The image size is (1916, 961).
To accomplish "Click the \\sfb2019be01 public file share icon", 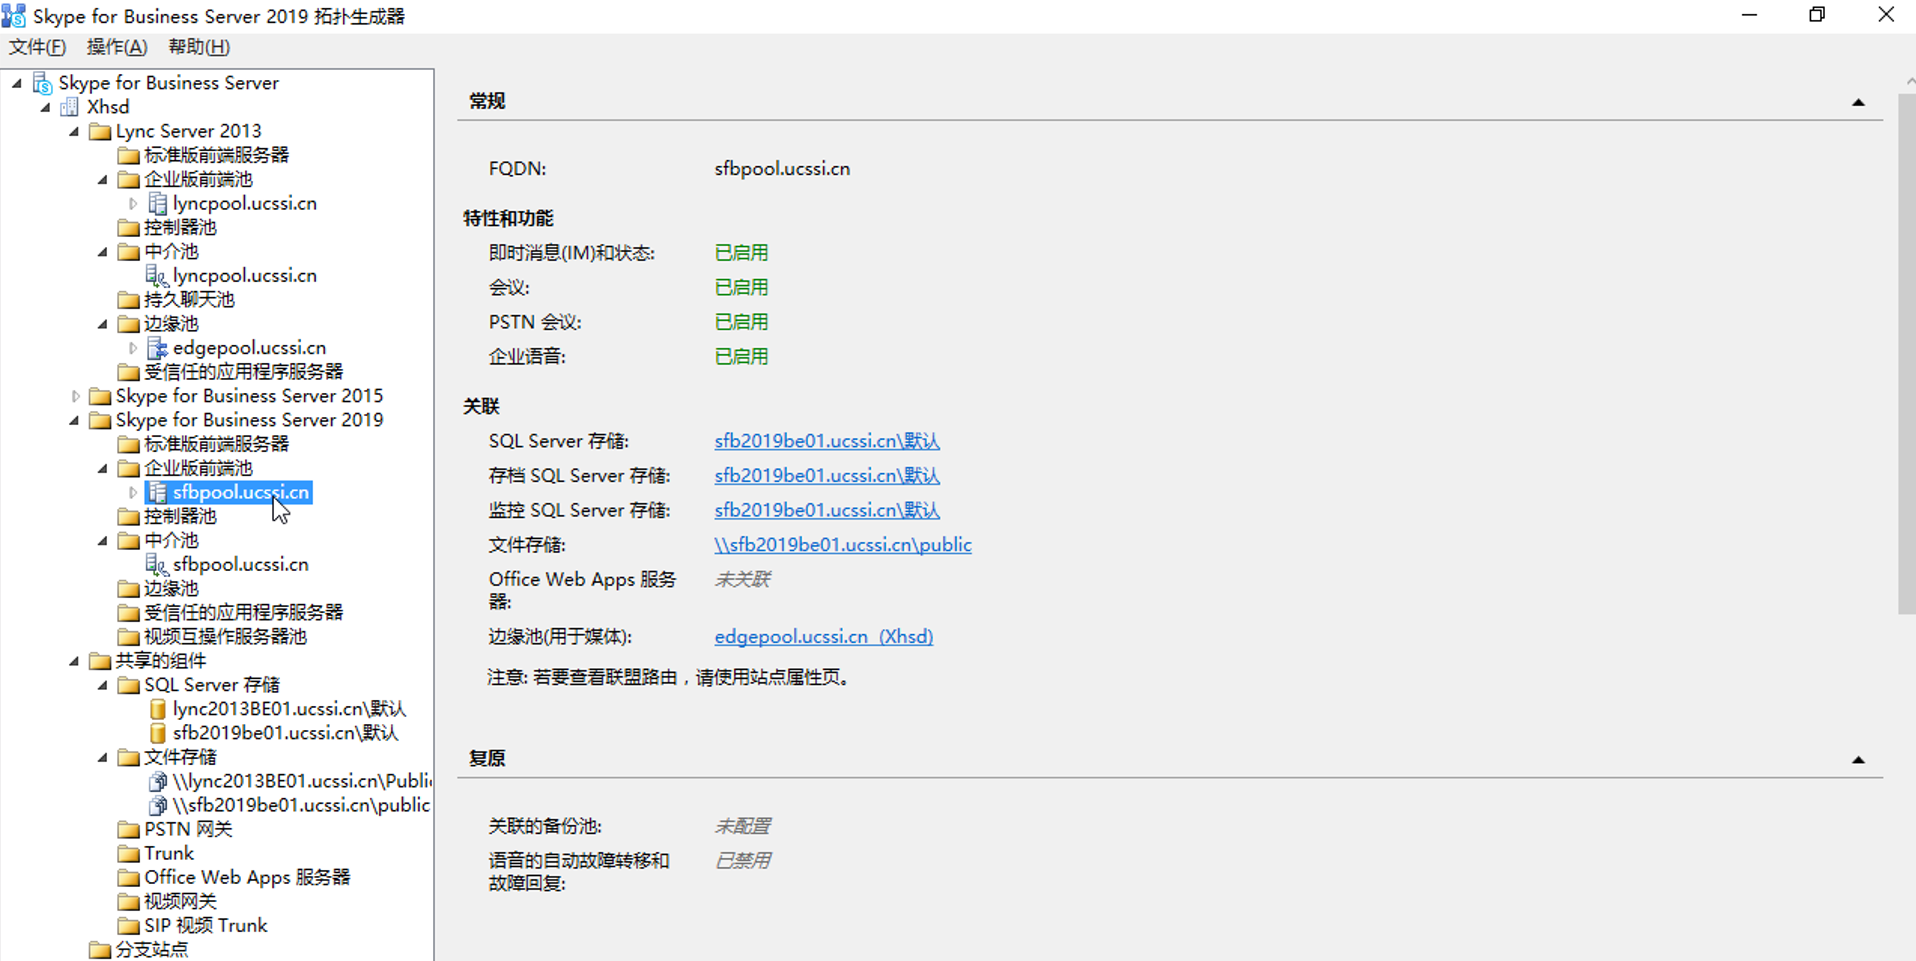I will pos(157,805).
